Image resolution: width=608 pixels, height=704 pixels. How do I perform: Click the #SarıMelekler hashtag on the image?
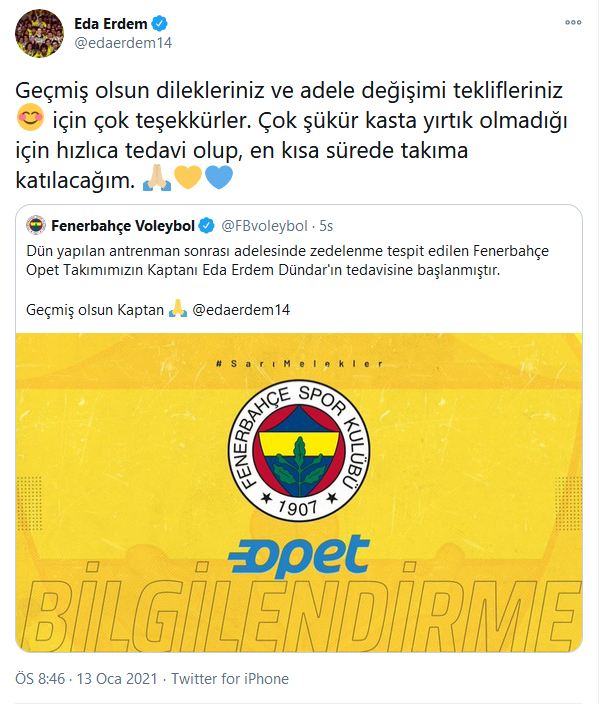click(299, 364)
